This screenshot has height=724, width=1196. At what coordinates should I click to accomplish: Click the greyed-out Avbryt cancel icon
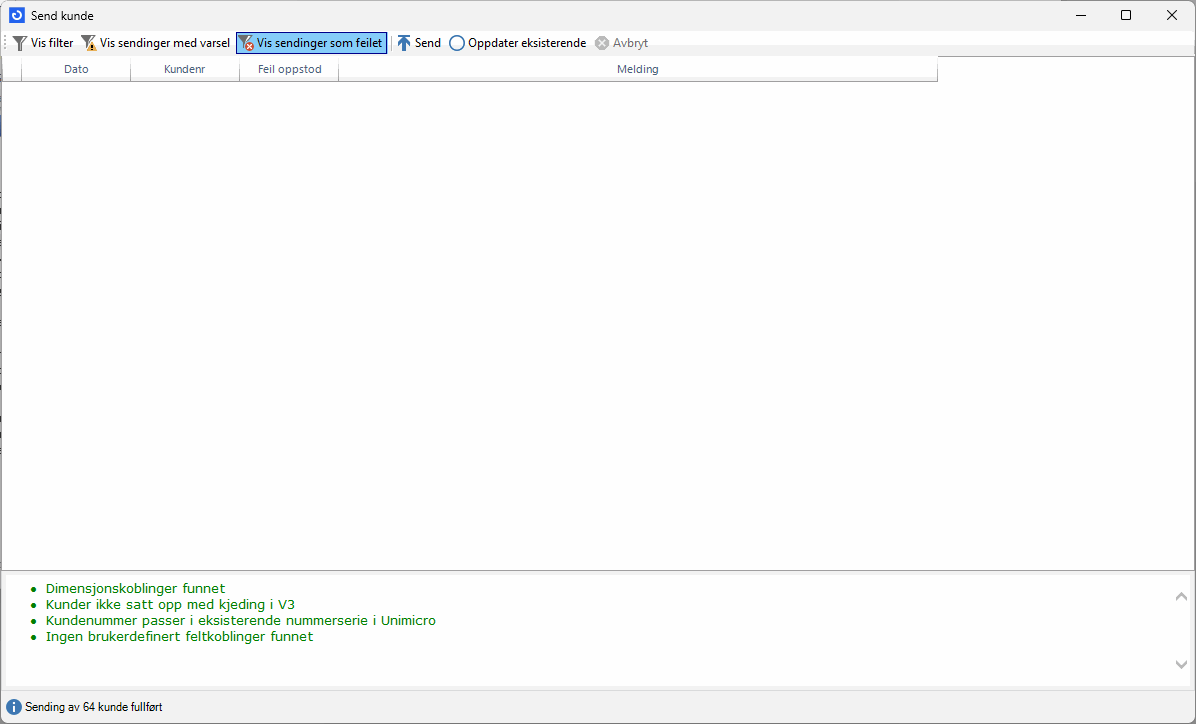pos(602,44)
